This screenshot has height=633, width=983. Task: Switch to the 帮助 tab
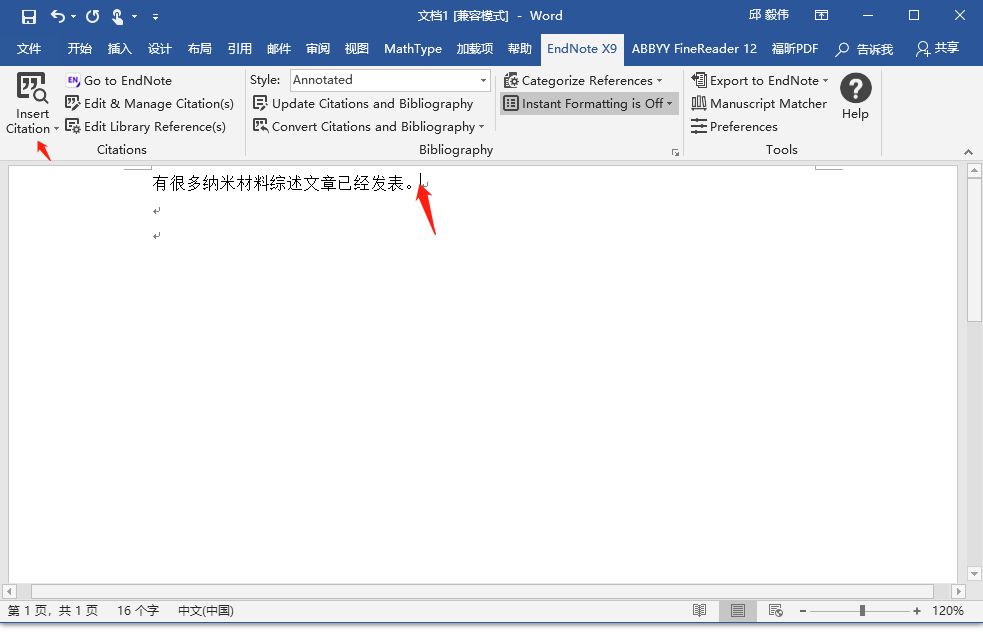pos(520,49)
